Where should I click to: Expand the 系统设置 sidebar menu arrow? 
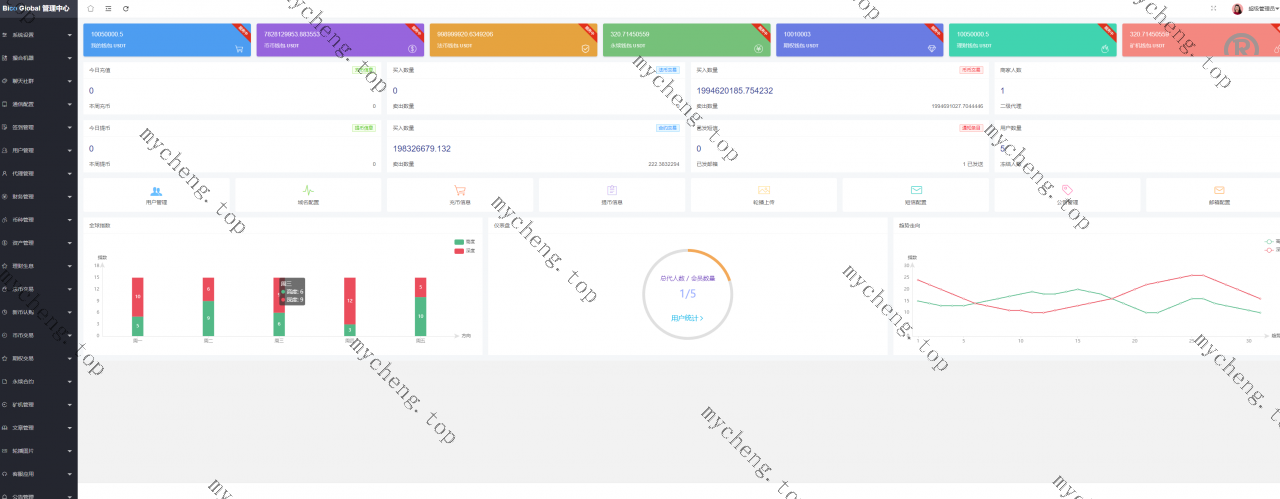pos(69,35)
